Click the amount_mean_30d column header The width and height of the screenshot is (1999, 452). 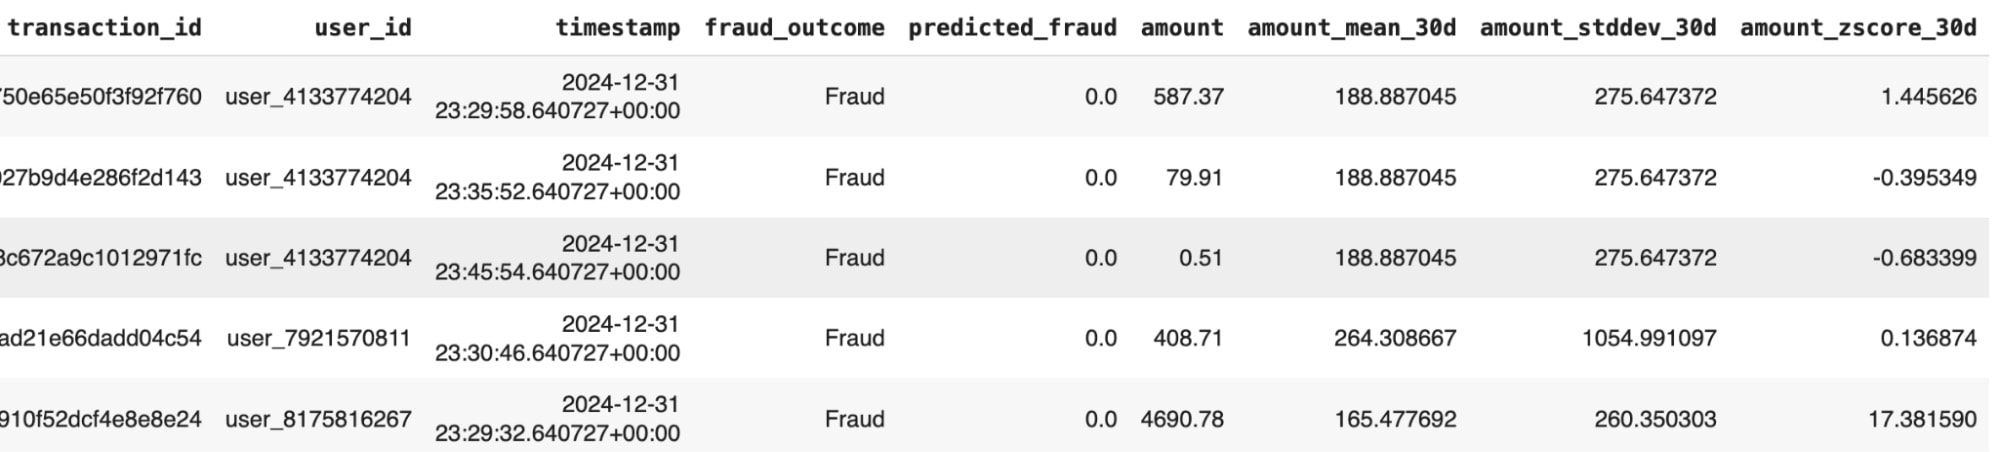(x=1352, y=28)
